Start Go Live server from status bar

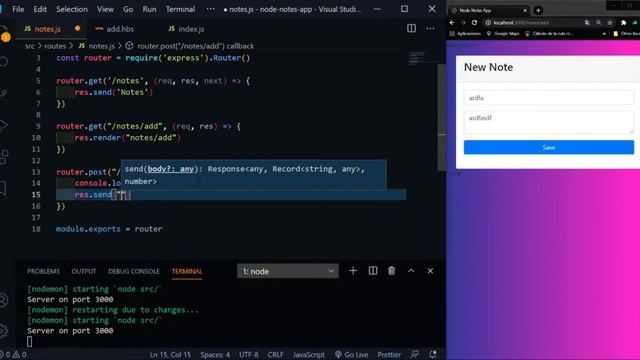351,355
